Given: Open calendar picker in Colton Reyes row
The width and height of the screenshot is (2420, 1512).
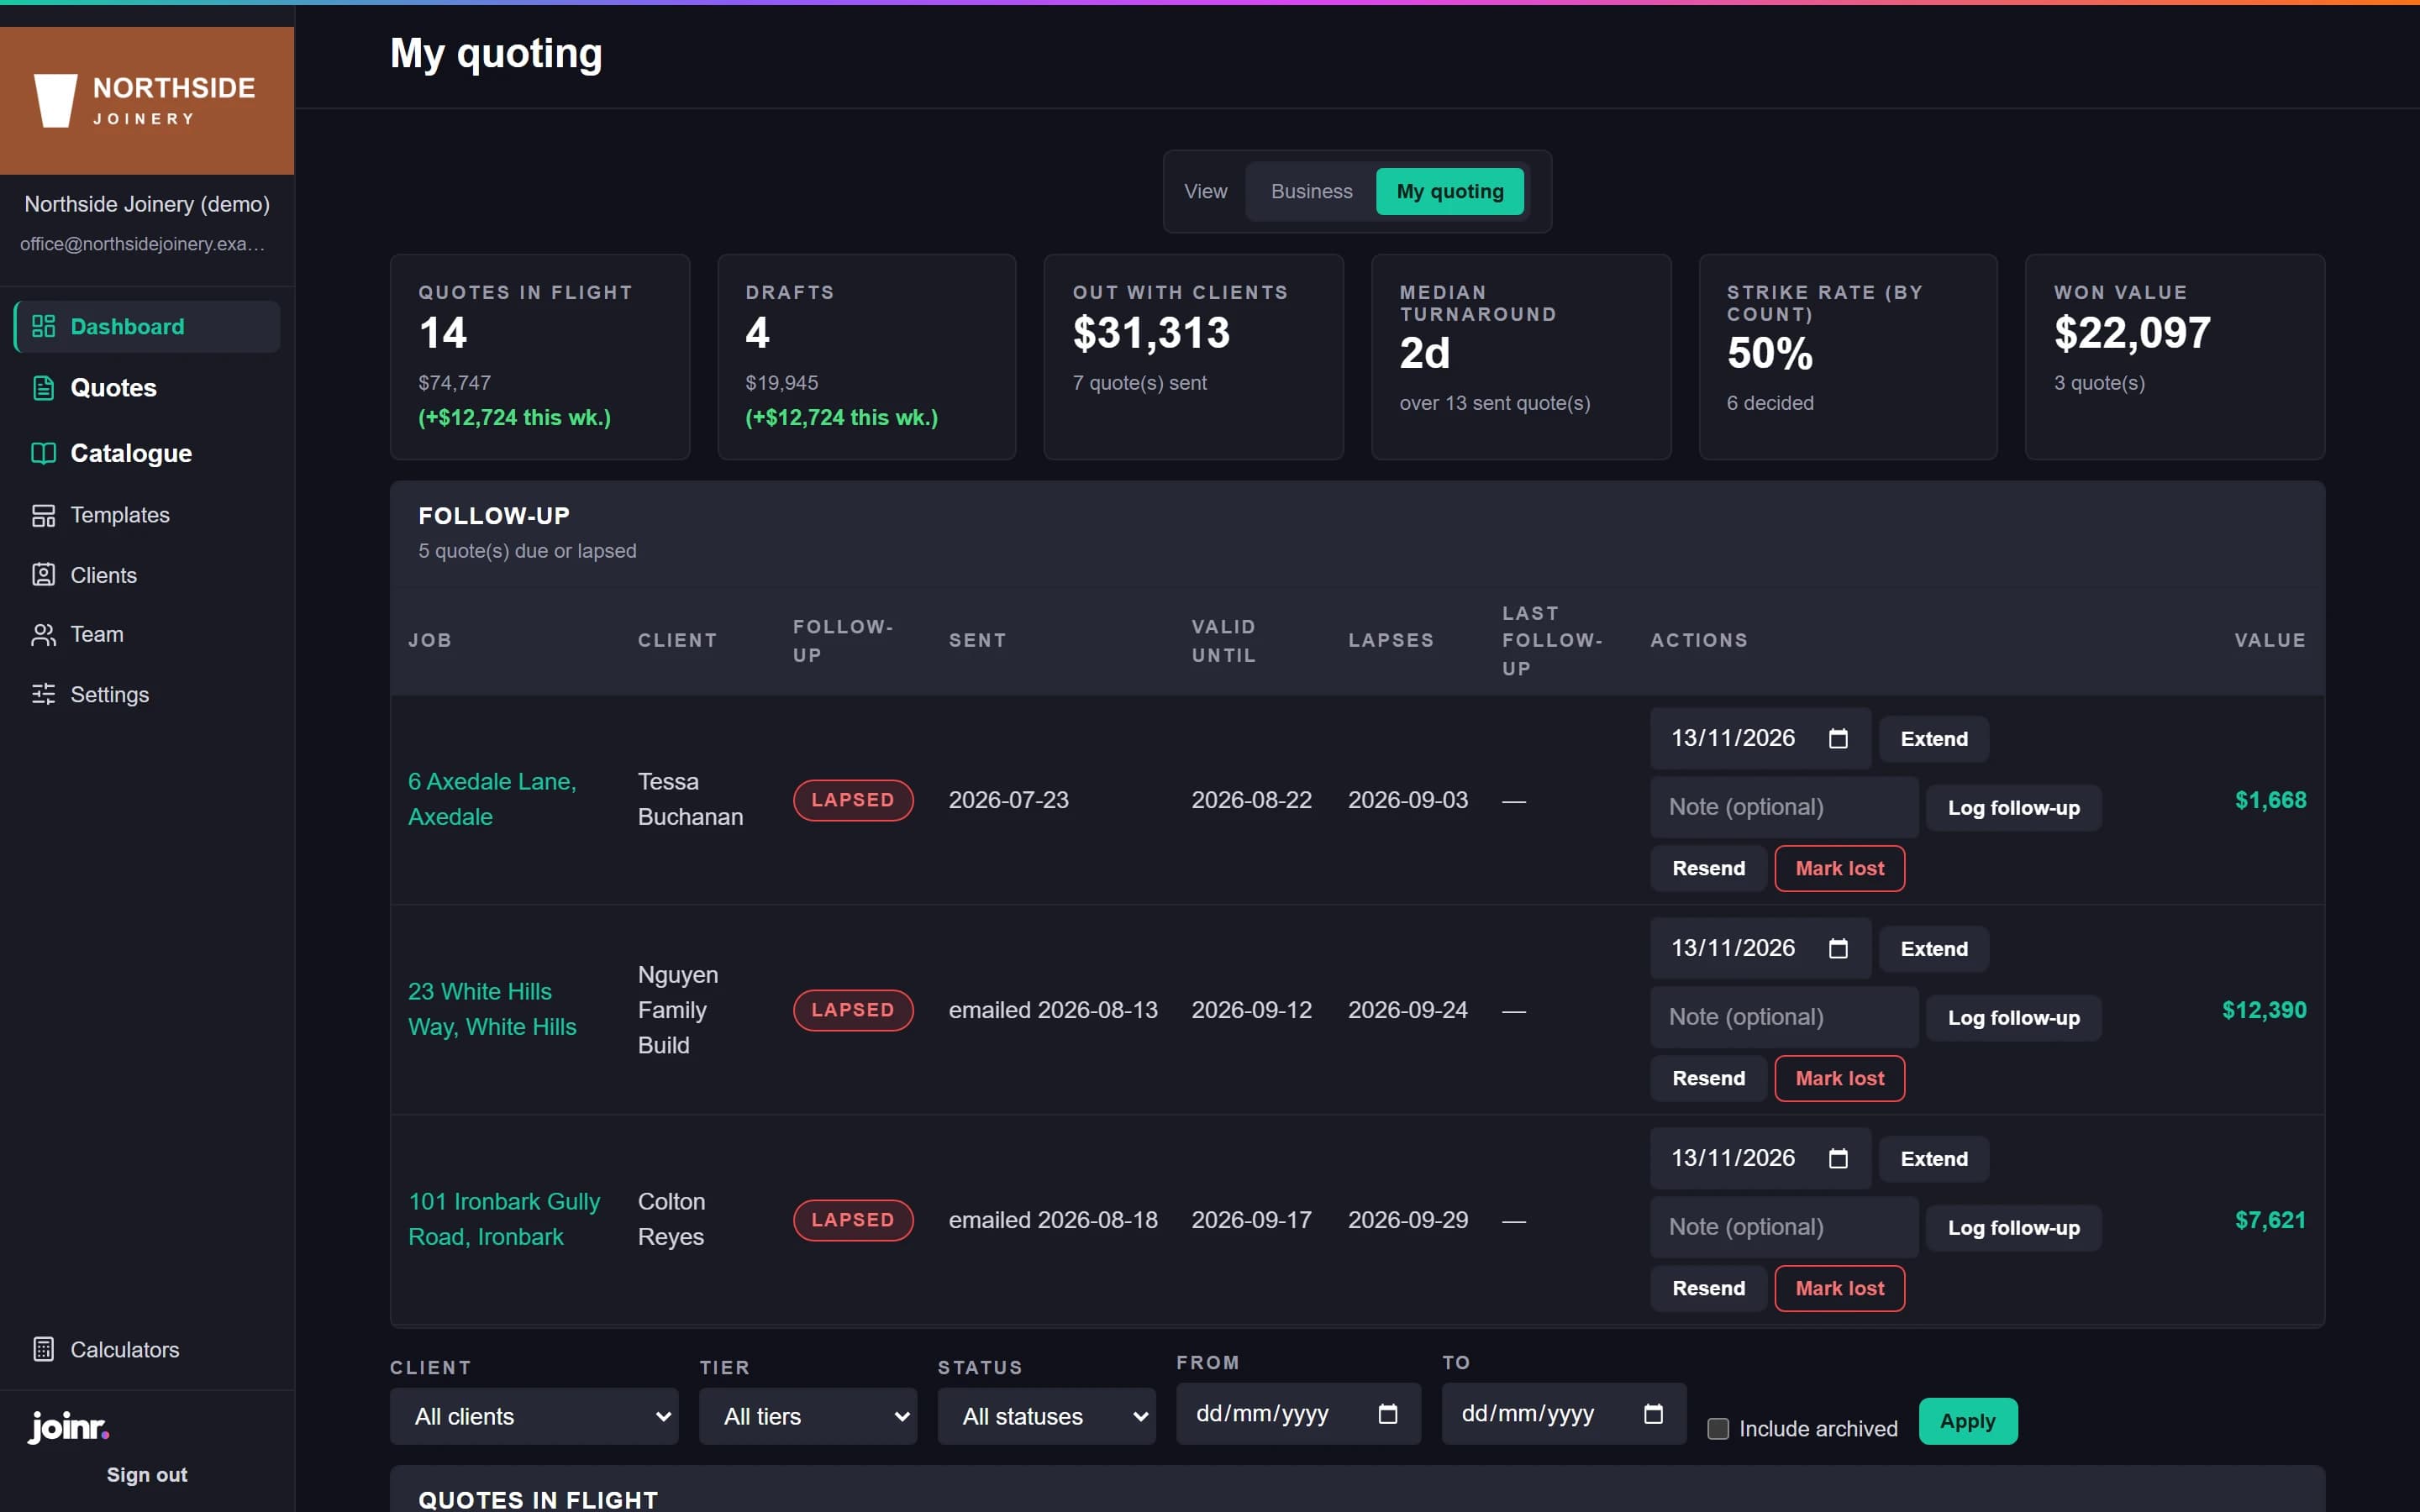Looking at the screenshot, I should (x=1838, y=1158).
